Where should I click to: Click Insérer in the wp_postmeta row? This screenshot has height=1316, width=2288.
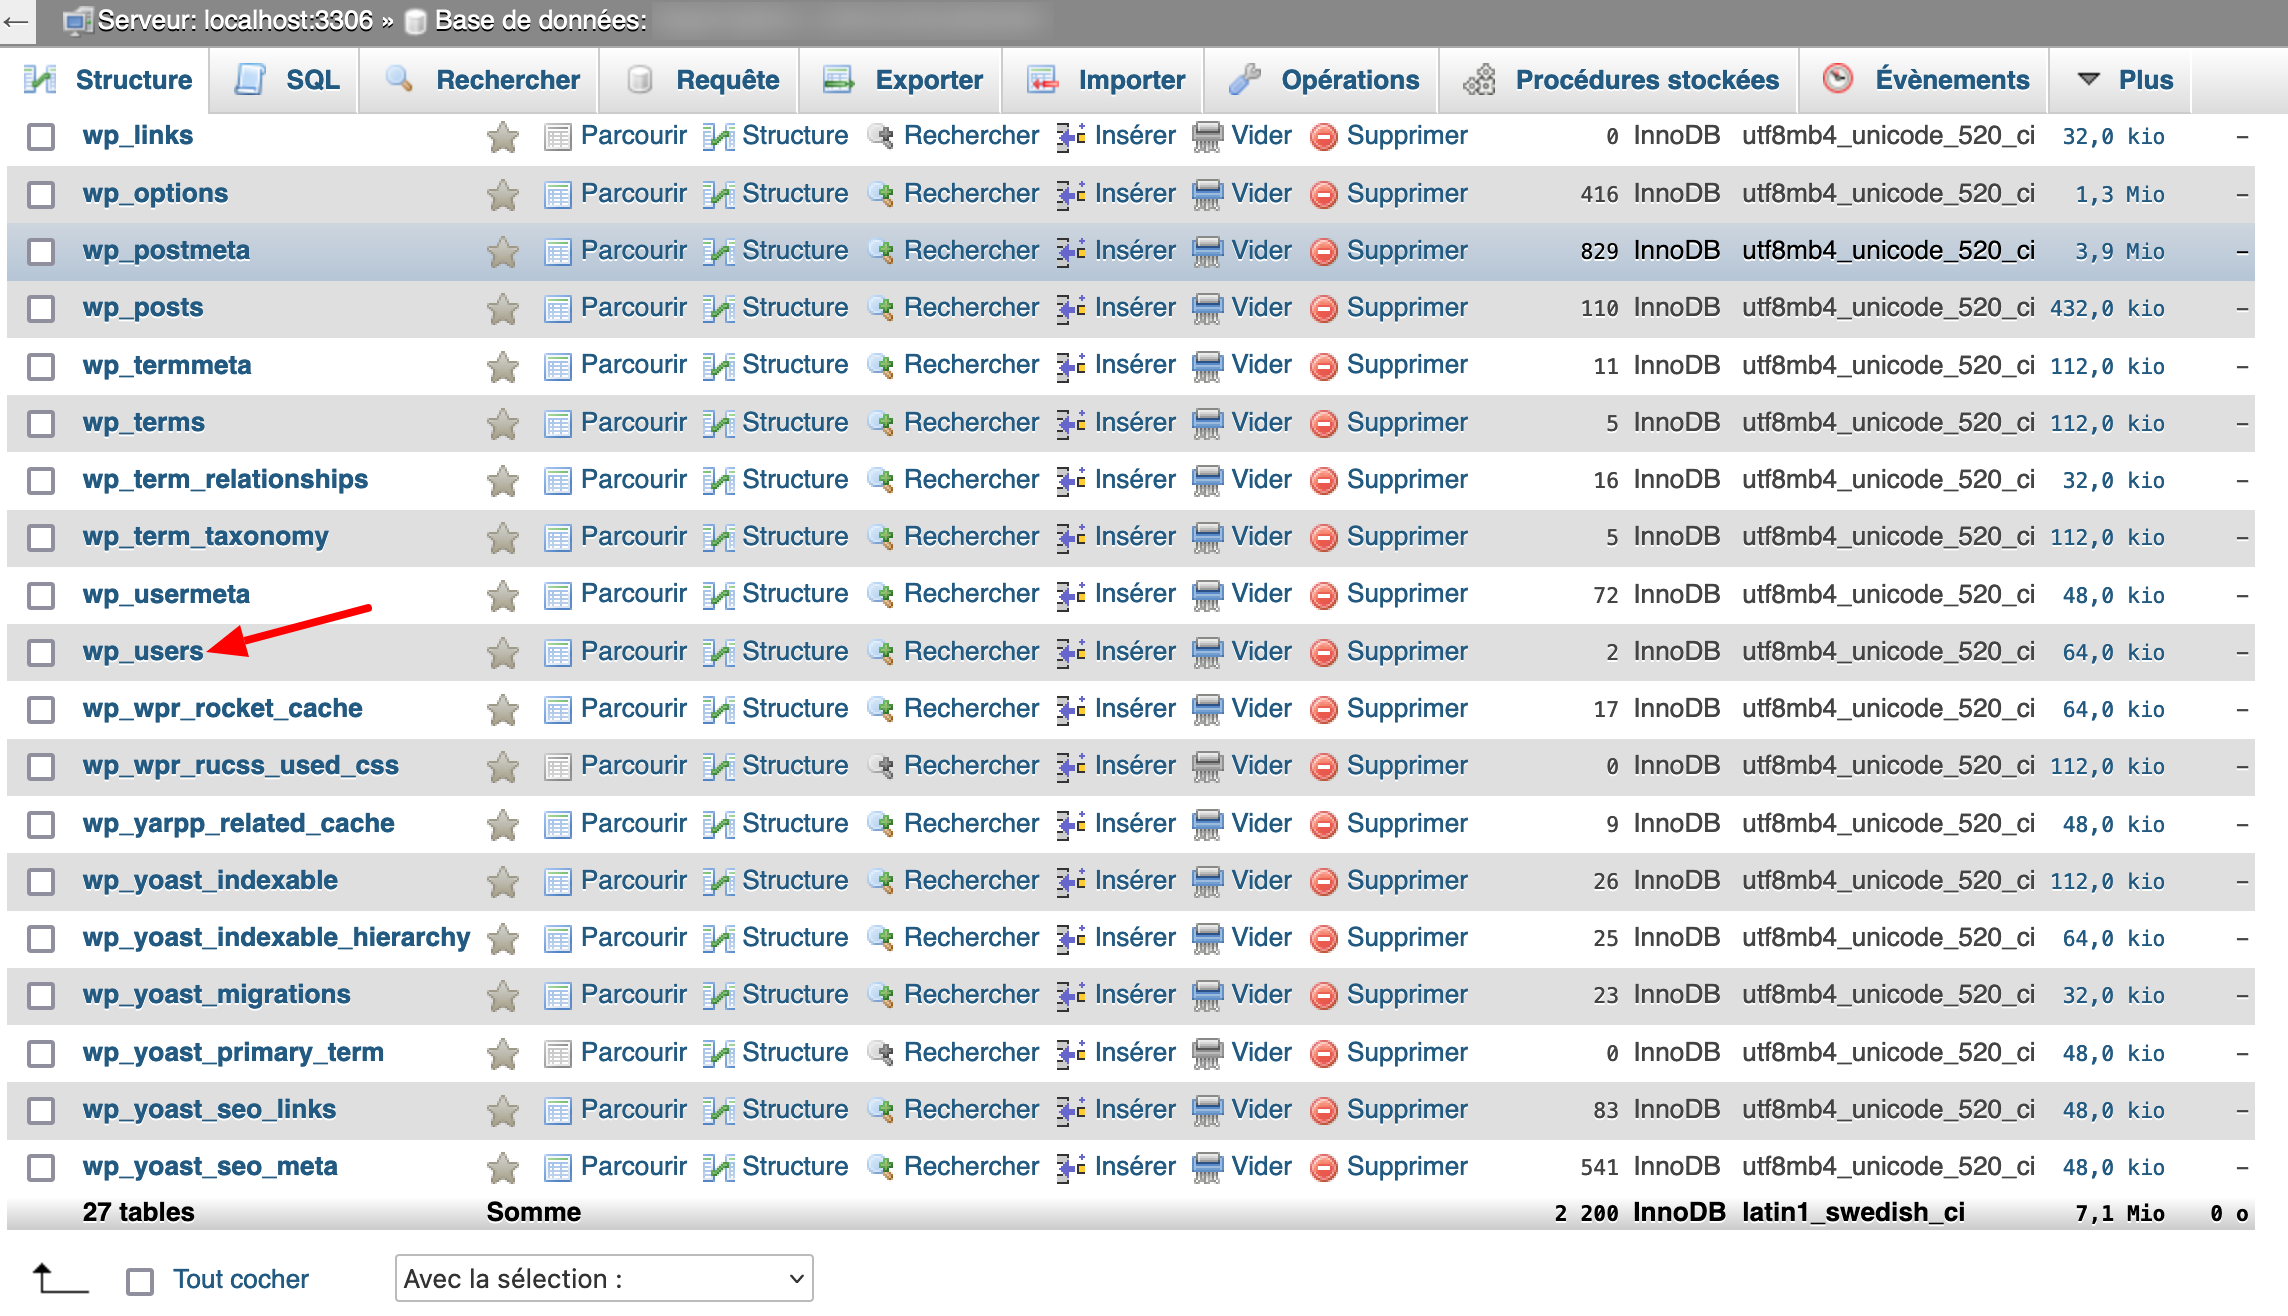coord(1135,251)
